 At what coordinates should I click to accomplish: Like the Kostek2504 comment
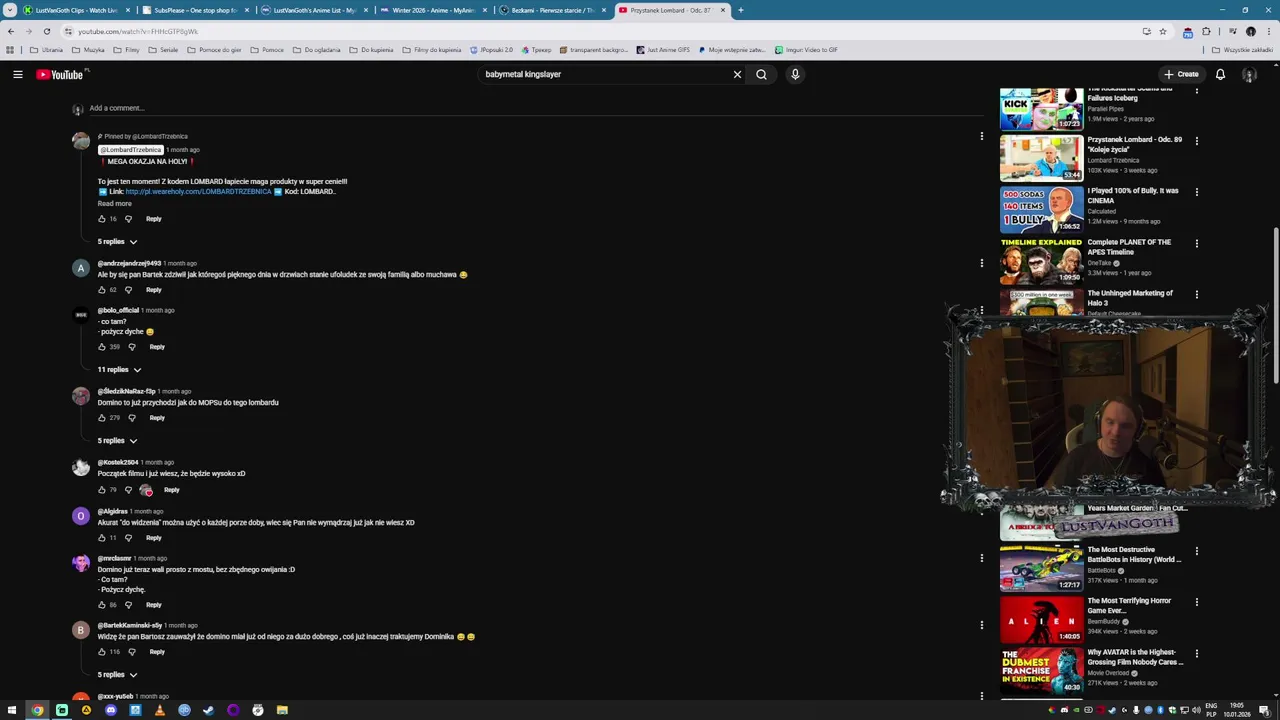tap(102, 490)
